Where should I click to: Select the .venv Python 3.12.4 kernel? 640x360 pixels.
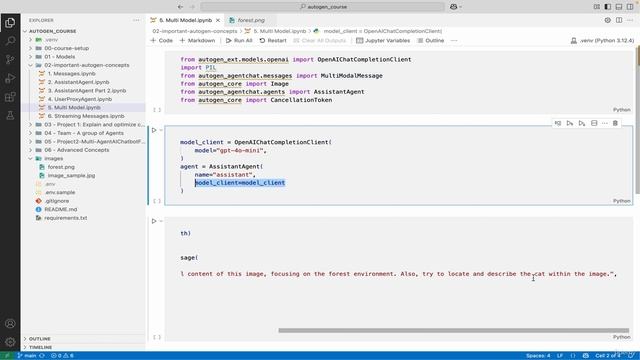tap(602, 40)
